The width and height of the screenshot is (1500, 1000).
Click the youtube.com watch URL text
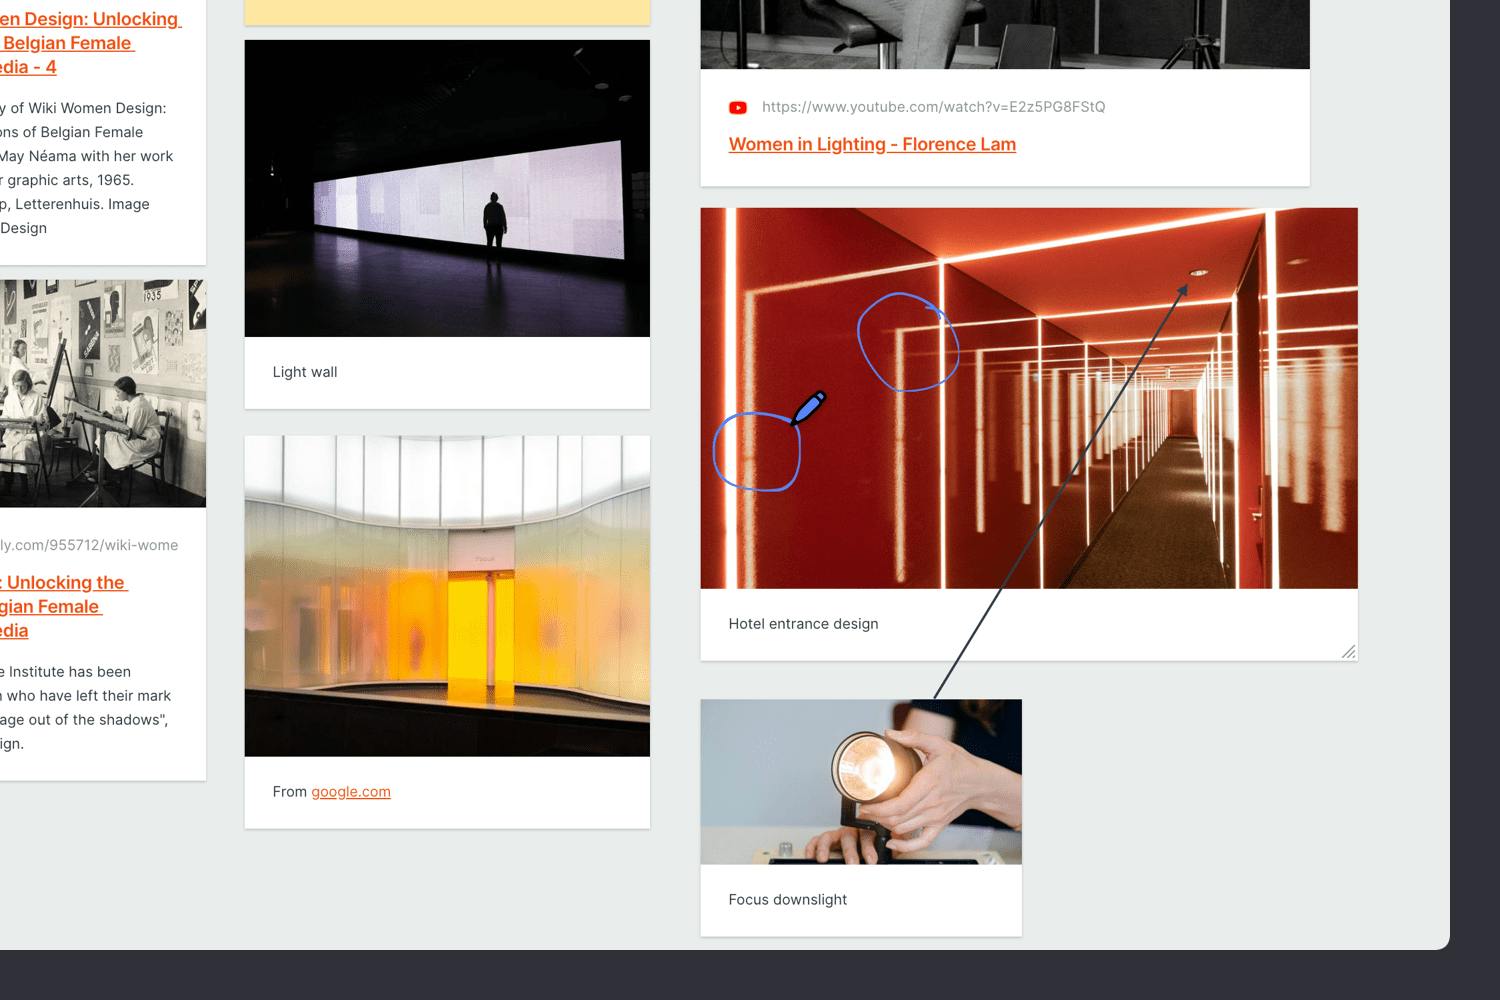932,107
